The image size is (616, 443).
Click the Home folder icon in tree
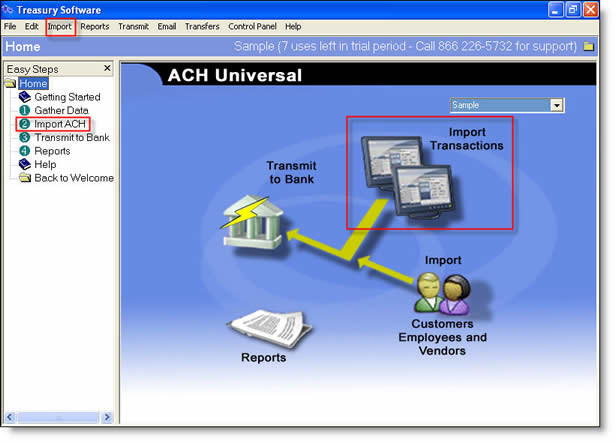point(10,83)
